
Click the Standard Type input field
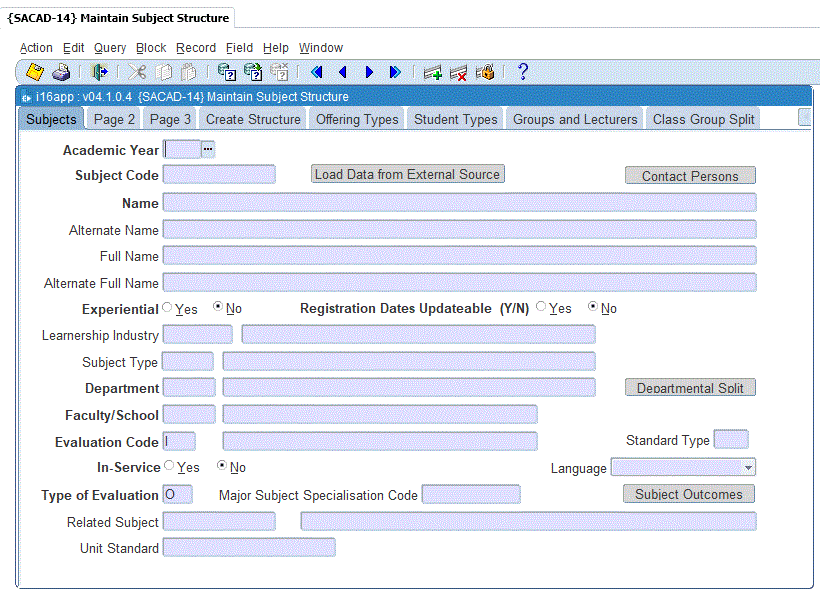pos(731,439)
